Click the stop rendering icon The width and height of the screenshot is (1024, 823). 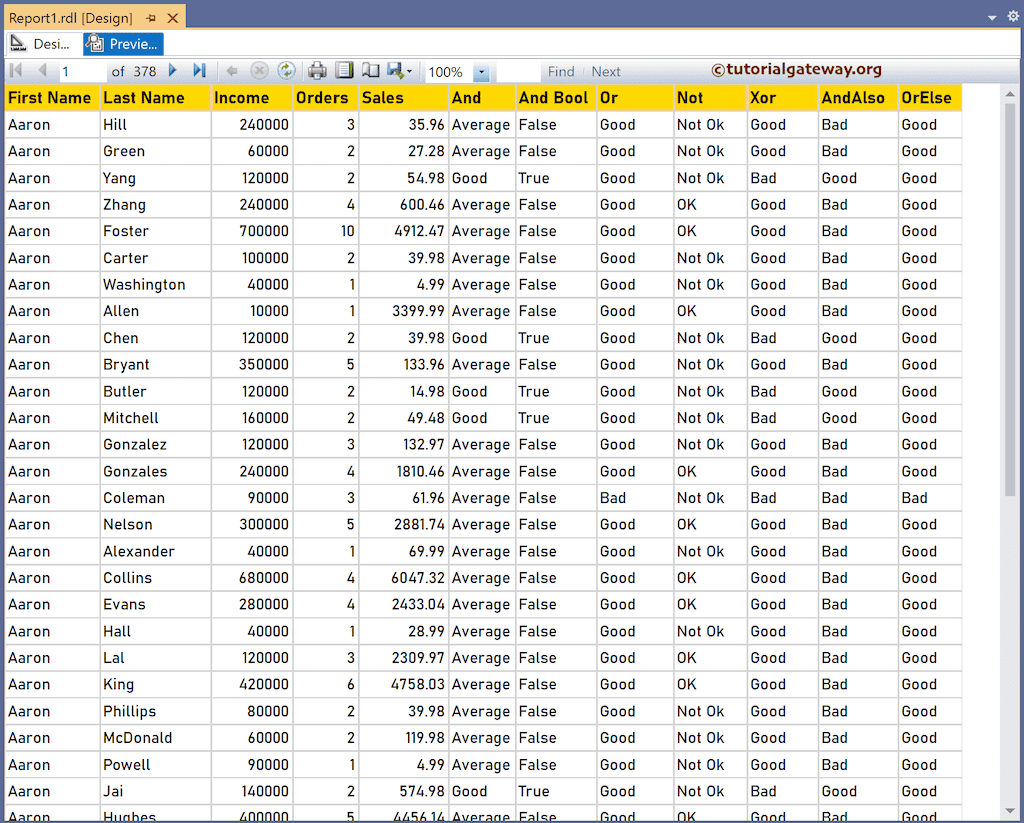coord(259,71)
